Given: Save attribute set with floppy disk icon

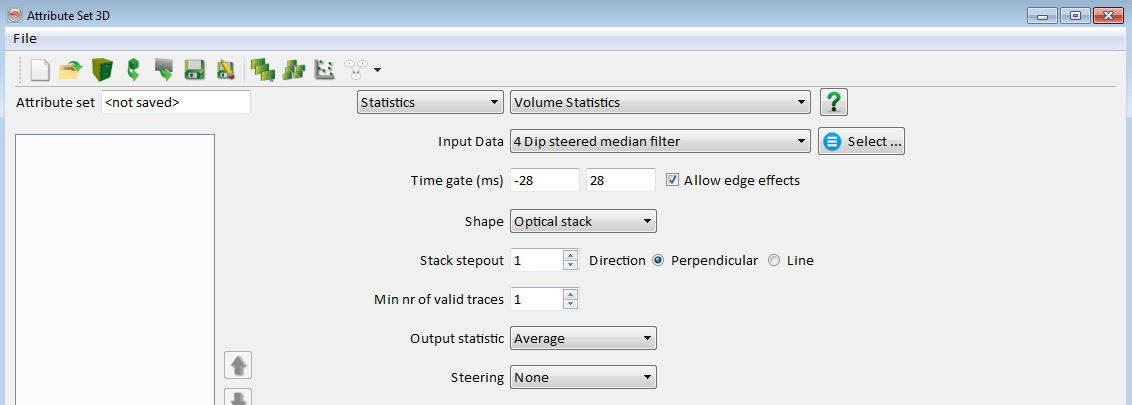Looking at the screenshot, I should (x=195, y=70).
